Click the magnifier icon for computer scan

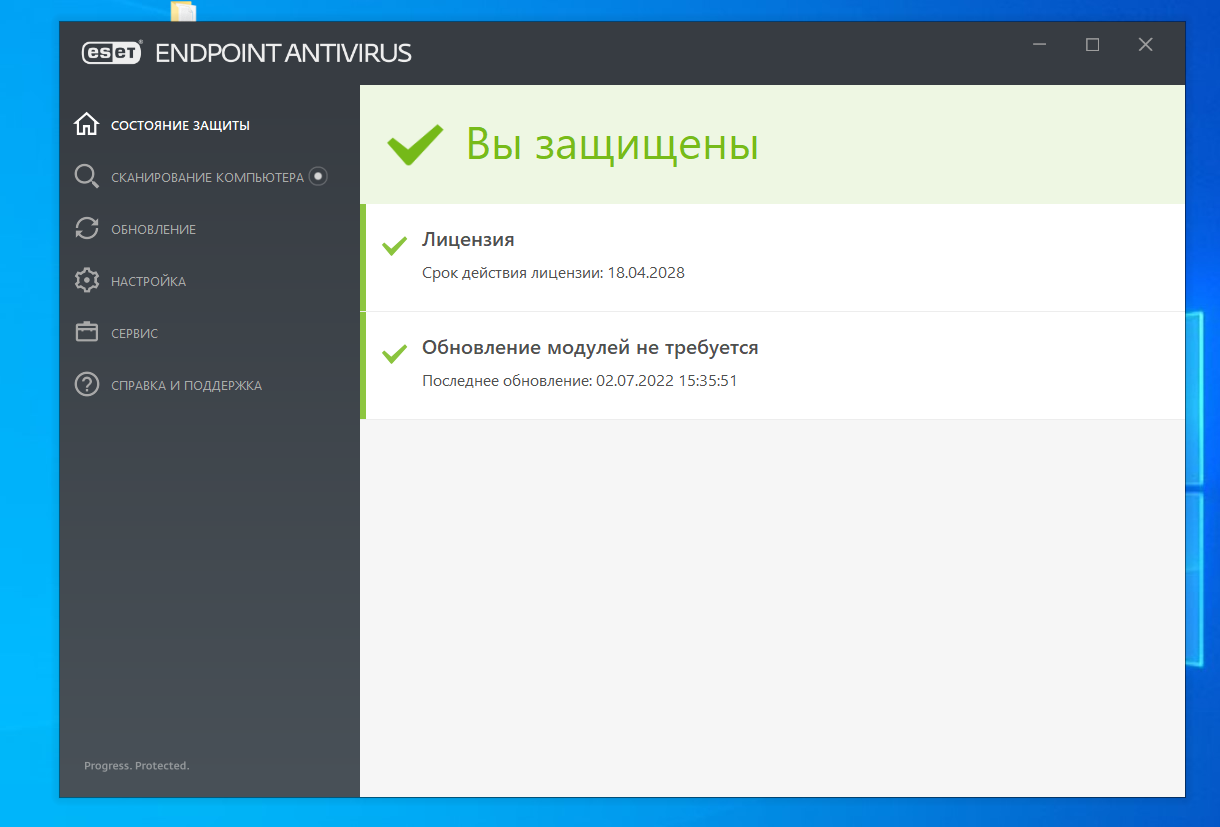click(x=87, y=177)
